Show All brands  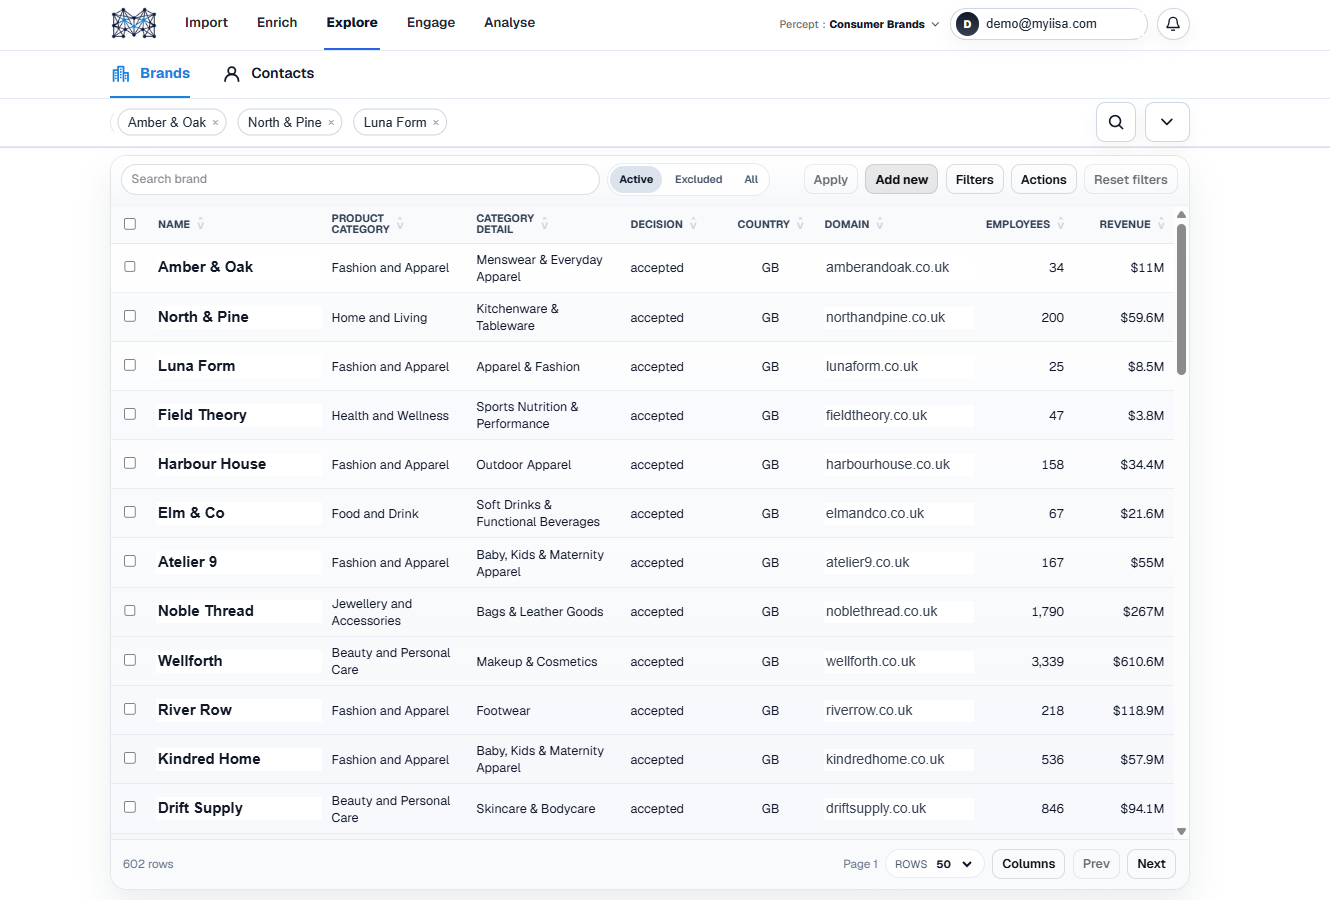tap(751, 180)
